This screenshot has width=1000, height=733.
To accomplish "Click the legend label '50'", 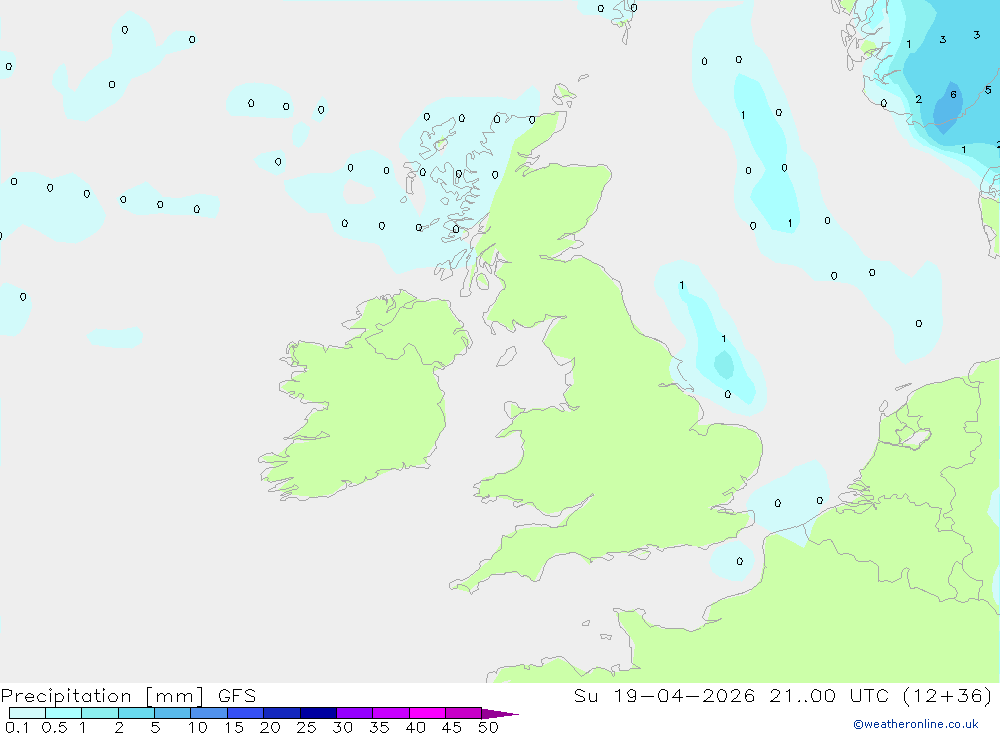I will point(488,727).
